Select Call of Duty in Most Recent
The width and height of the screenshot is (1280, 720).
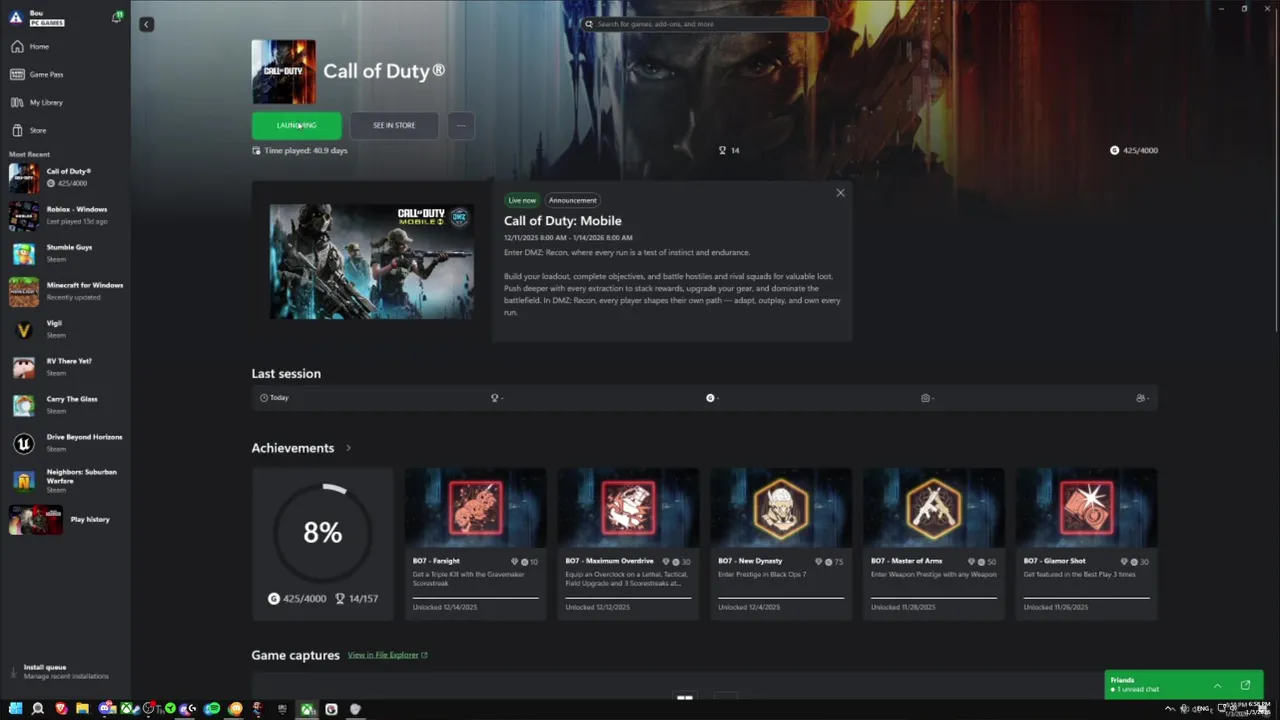(x=65, y=178)
